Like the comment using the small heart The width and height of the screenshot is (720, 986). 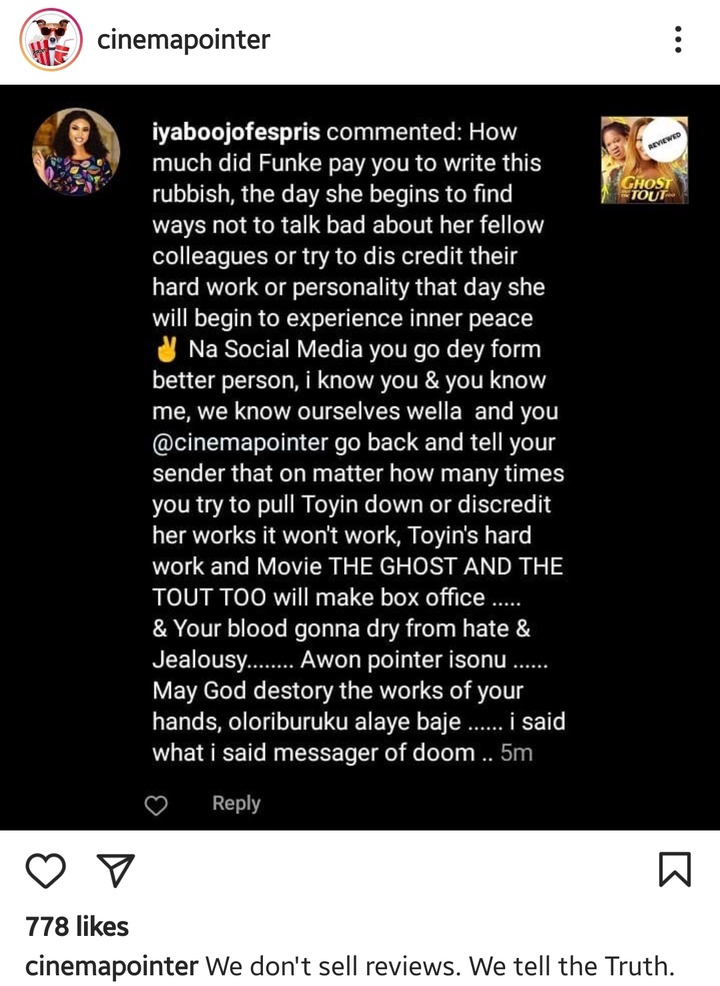pyautogui.click(x=156, y=805)
